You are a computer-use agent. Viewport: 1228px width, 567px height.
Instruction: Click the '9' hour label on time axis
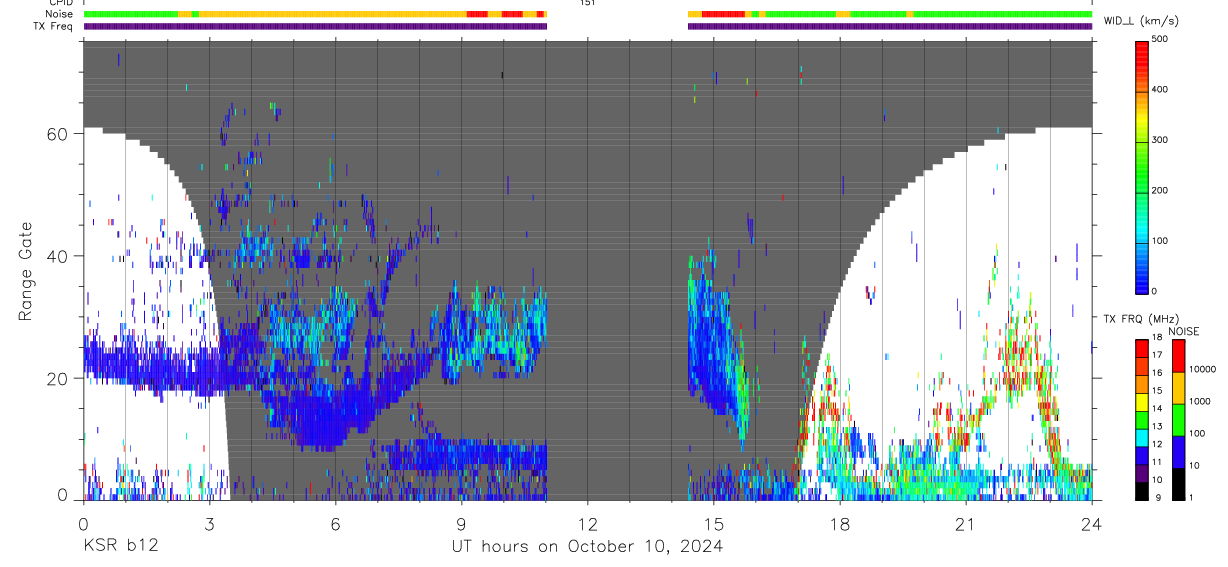(x=462, y=524)
